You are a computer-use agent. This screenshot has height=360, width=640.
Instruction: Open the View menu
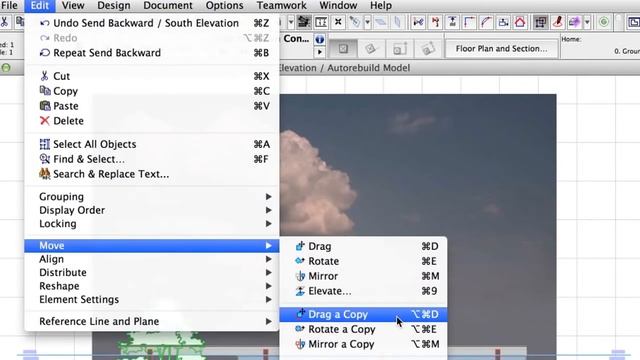coord(73,5)
